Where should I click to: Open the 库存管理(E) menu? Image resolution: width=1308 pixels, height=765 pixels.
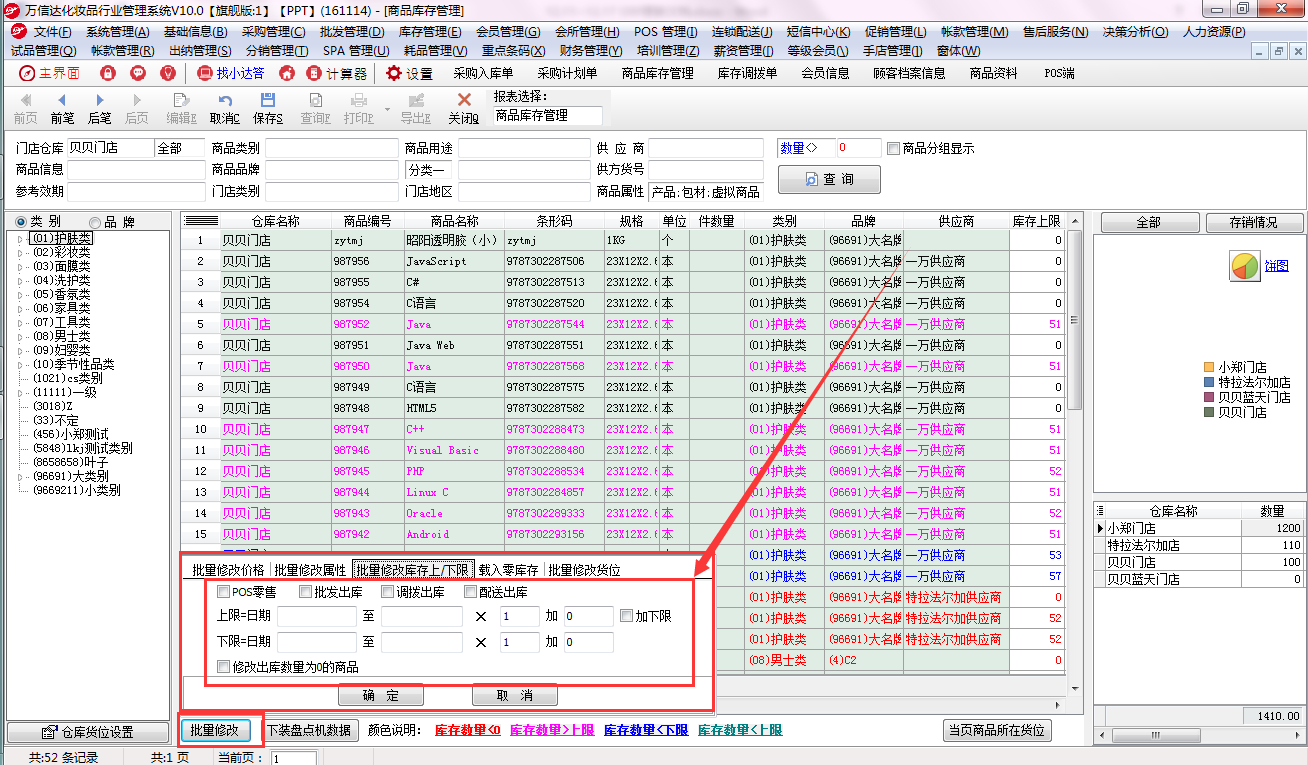(429, 32)
